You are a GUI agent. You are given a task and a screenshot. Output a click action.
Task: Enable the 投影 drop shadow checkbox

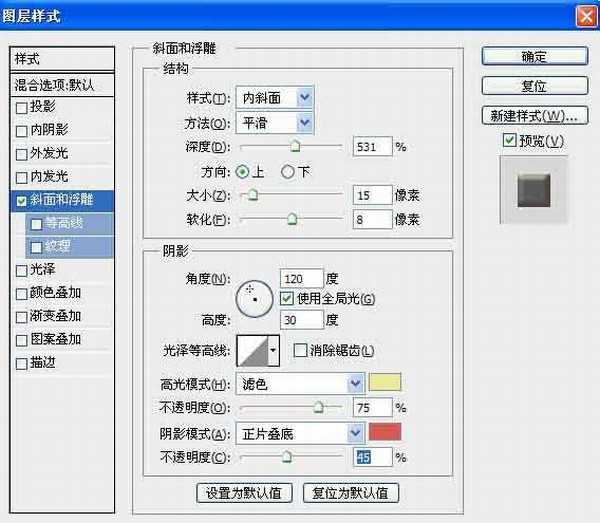23,107
